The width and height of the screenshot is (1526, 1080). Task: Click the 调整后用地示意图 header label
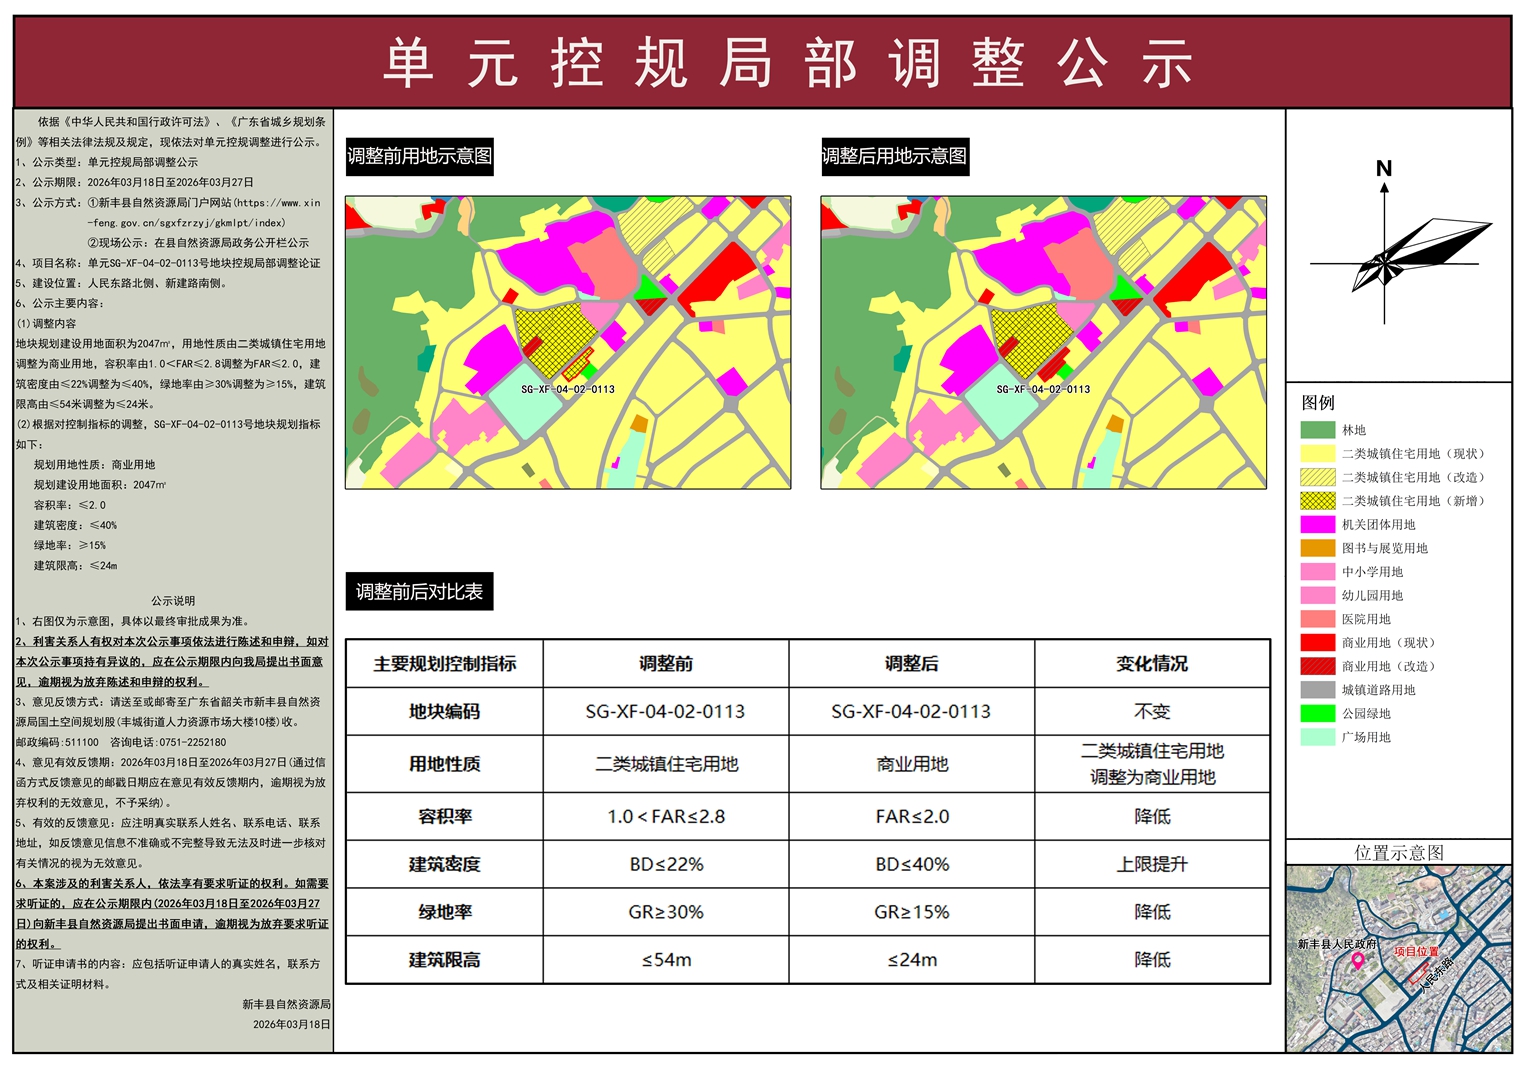pos(895,156)
